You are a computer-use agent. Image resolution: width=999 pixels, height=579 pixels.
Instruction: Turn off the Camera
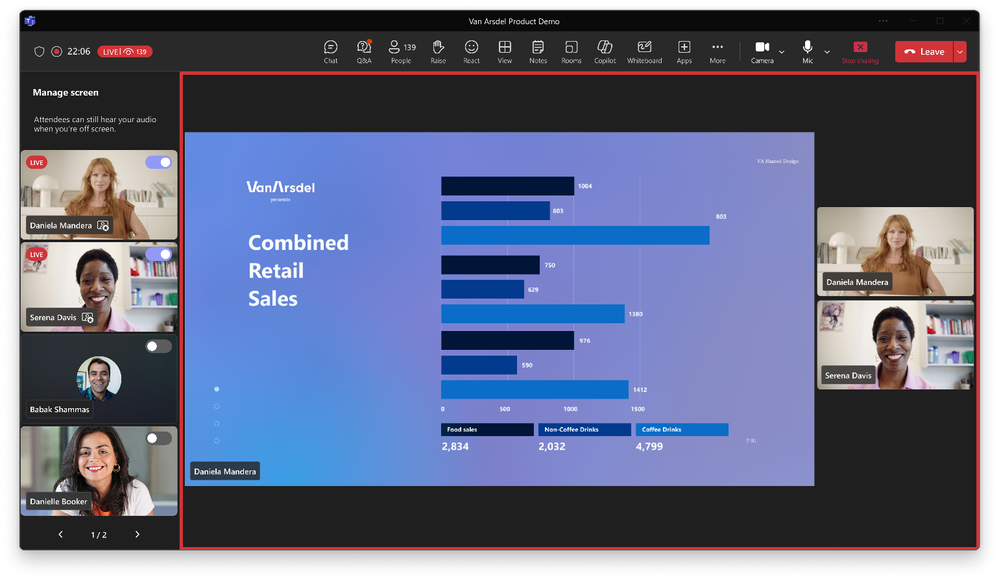pos(762,52)
